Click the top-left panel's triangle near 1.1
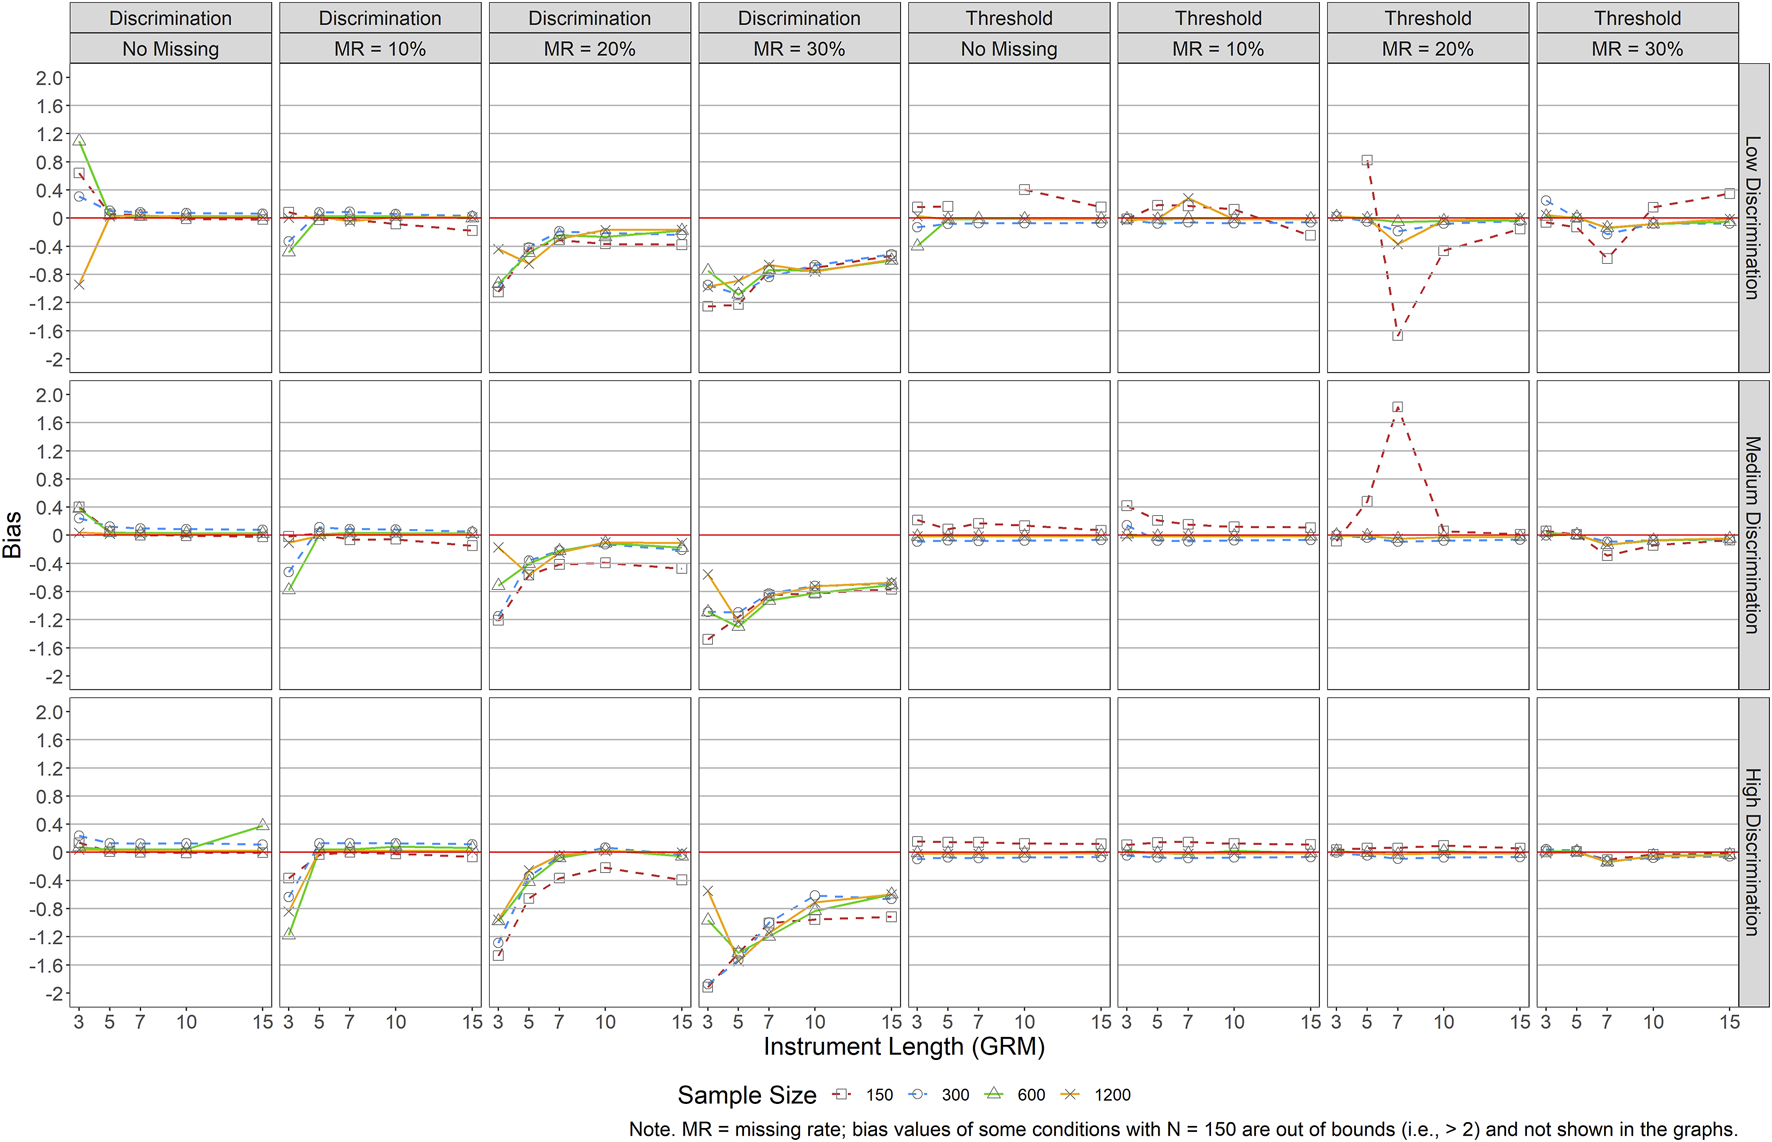 [x=79, y=141]
